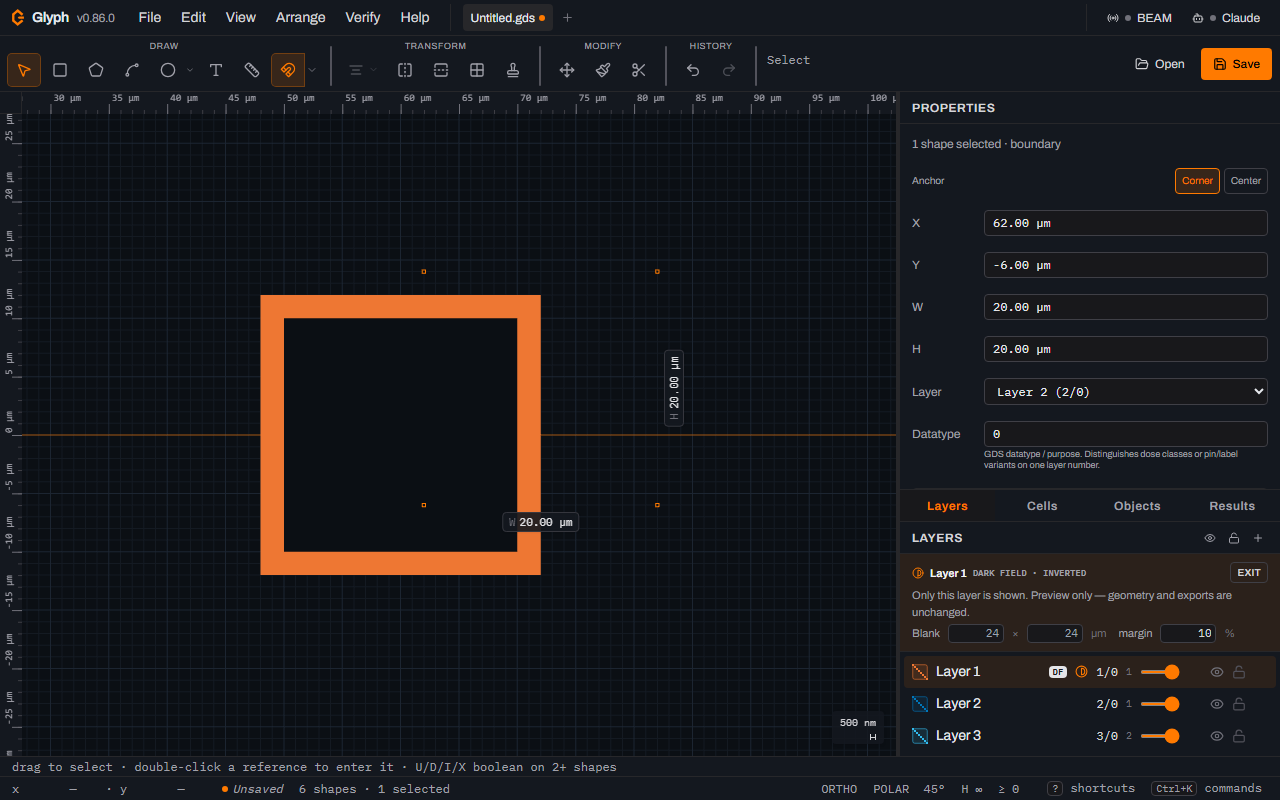Switch to the Objects tab
The image size is (1280, 800).
[x=1137, y=506]
